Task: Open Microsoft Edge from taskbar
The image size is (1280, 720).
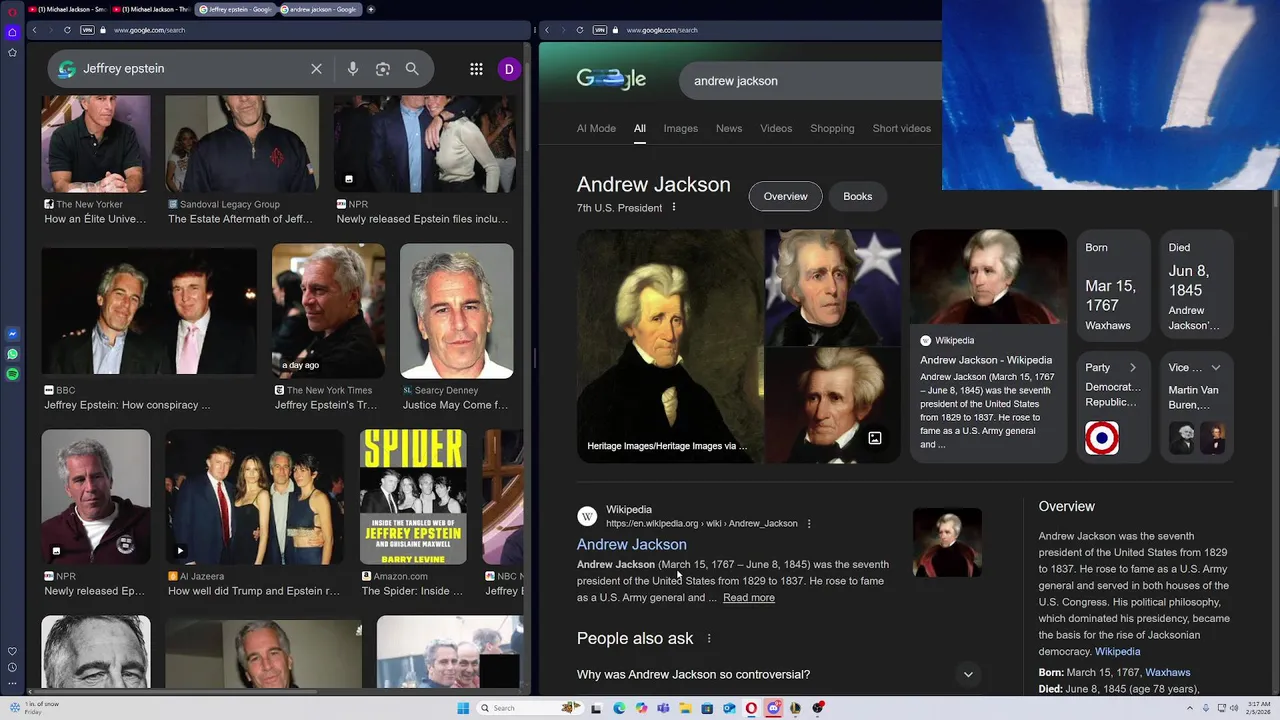Action: (x=619, y=708)
